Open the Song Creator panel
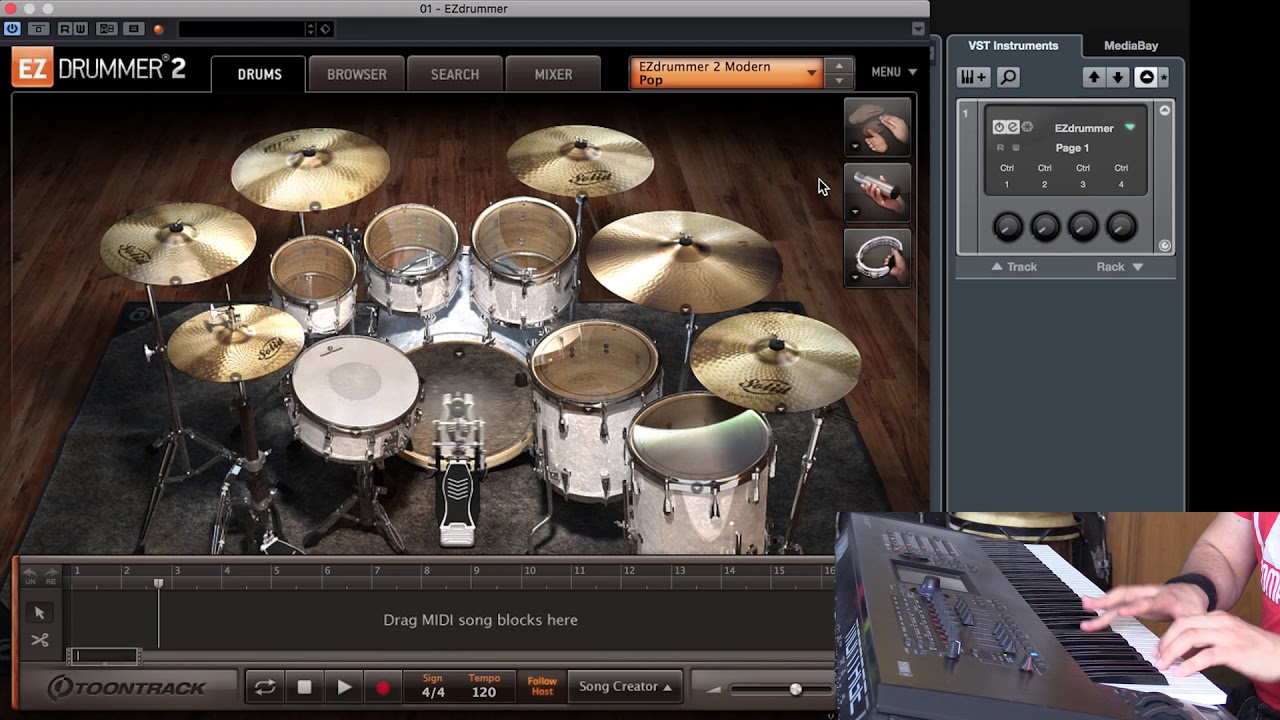Viewport: 1280px width, 720px height. (x=625, y=686)
